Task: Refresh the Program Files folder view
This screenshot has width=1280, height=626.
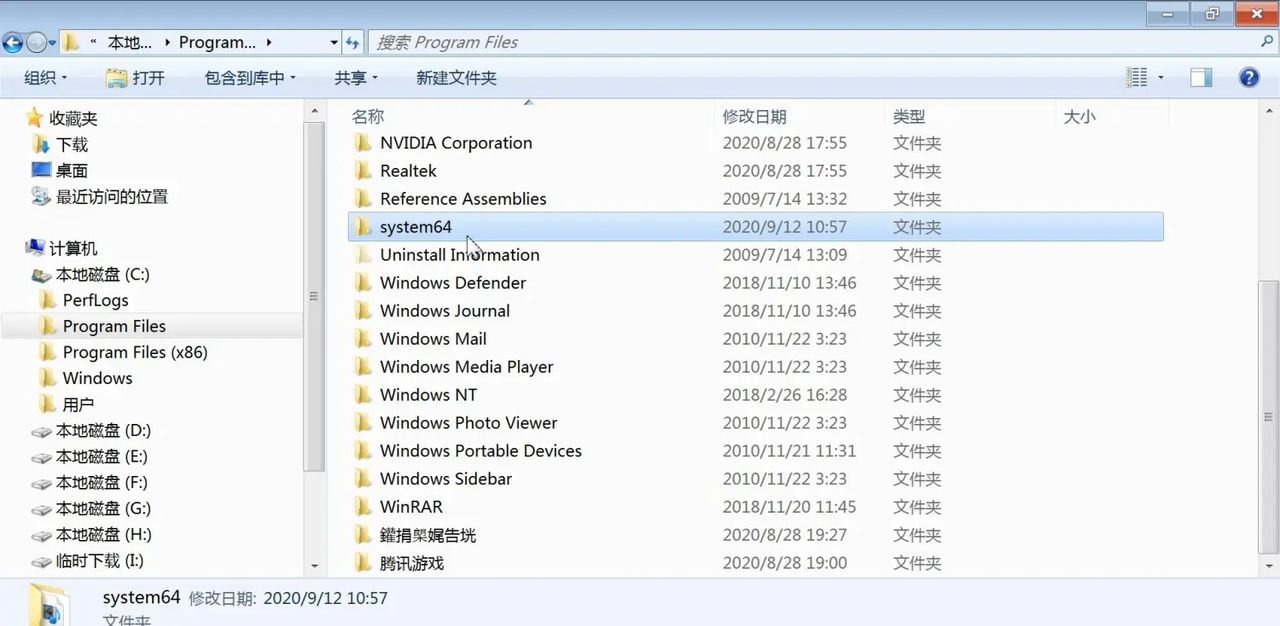Action: [x=352, y=43]
